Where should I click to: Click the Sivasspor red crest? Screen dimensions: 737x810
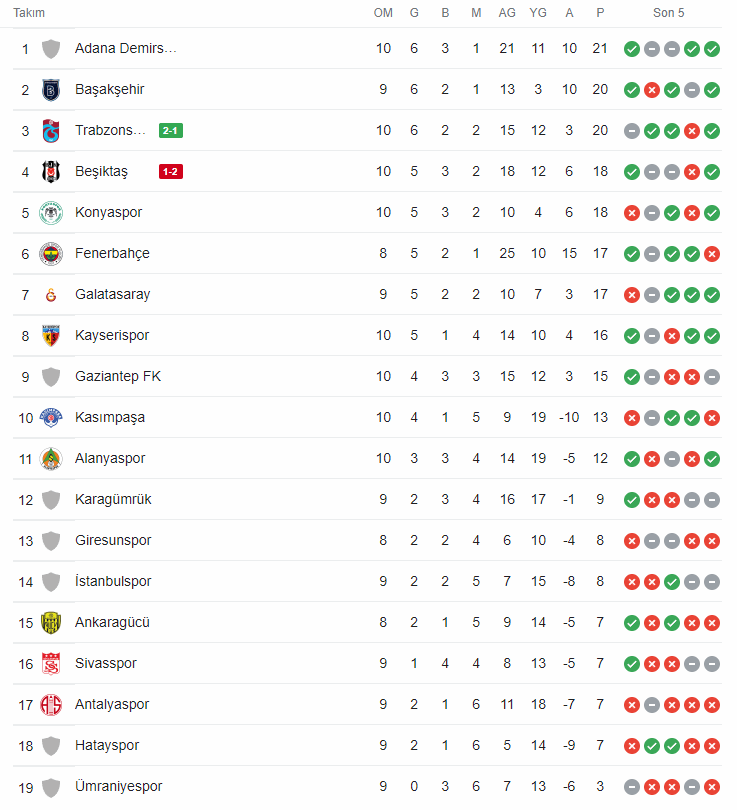tap(51, 664)
